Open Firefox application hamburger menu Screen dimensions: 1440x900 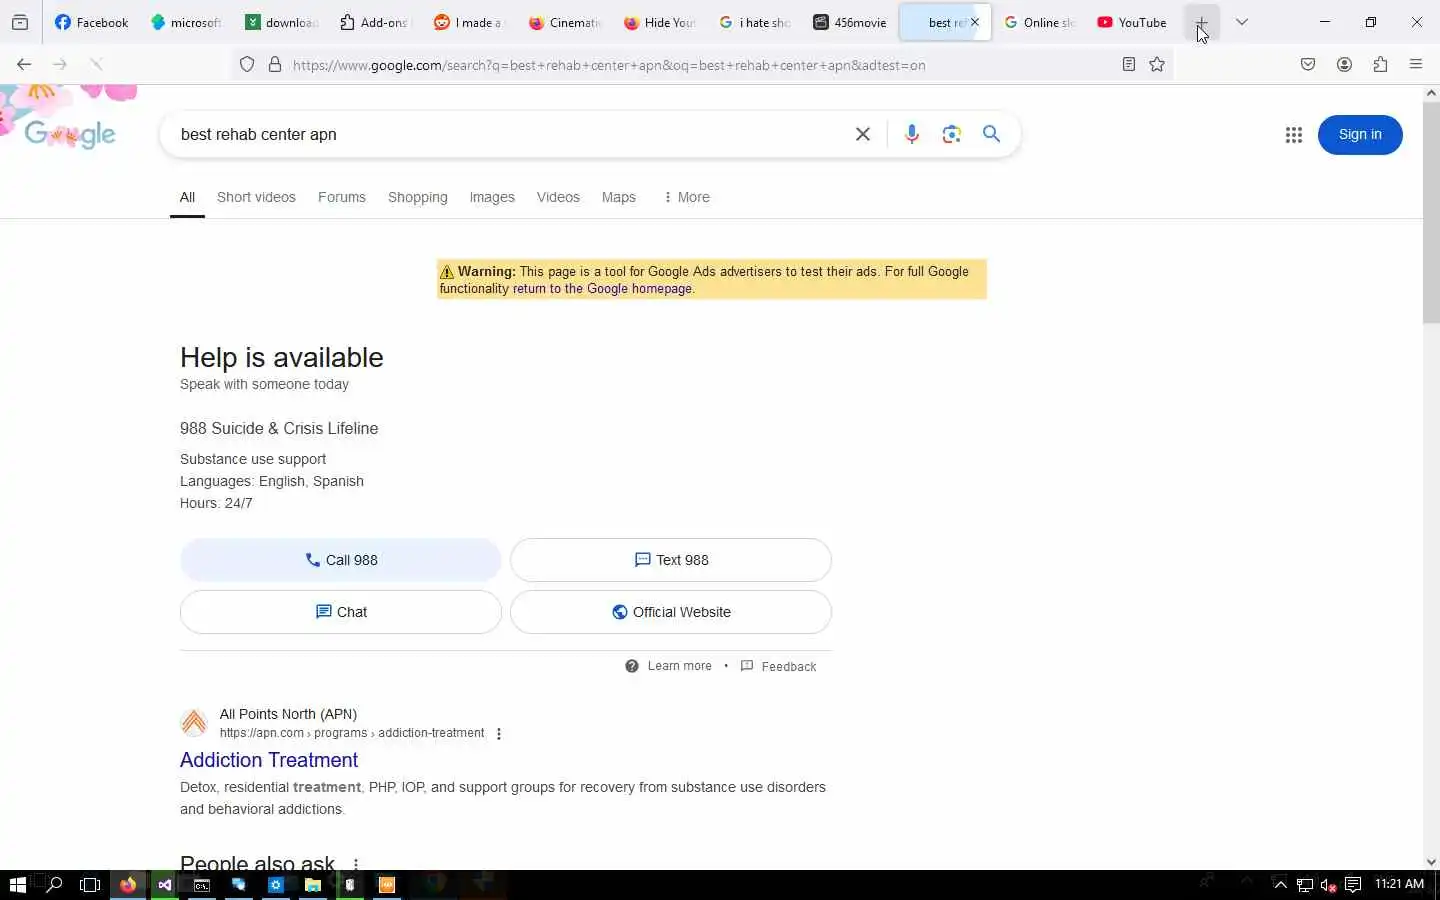coord(1416,65)
